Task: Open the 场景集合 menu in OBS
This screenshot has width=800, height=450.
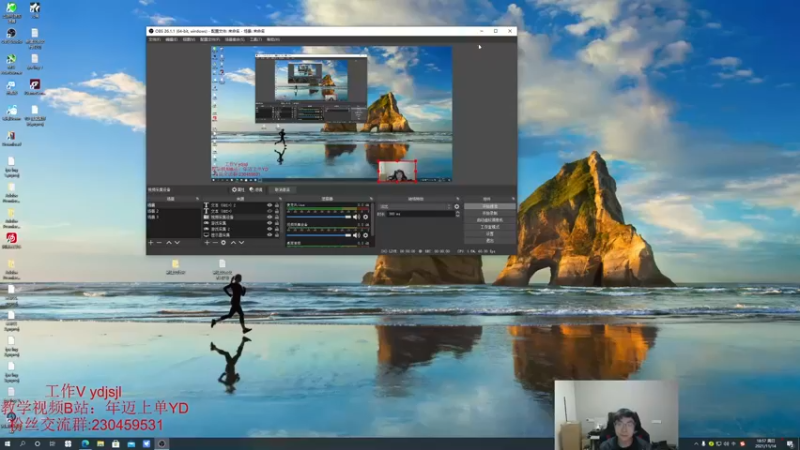Action: click(235, 39)
